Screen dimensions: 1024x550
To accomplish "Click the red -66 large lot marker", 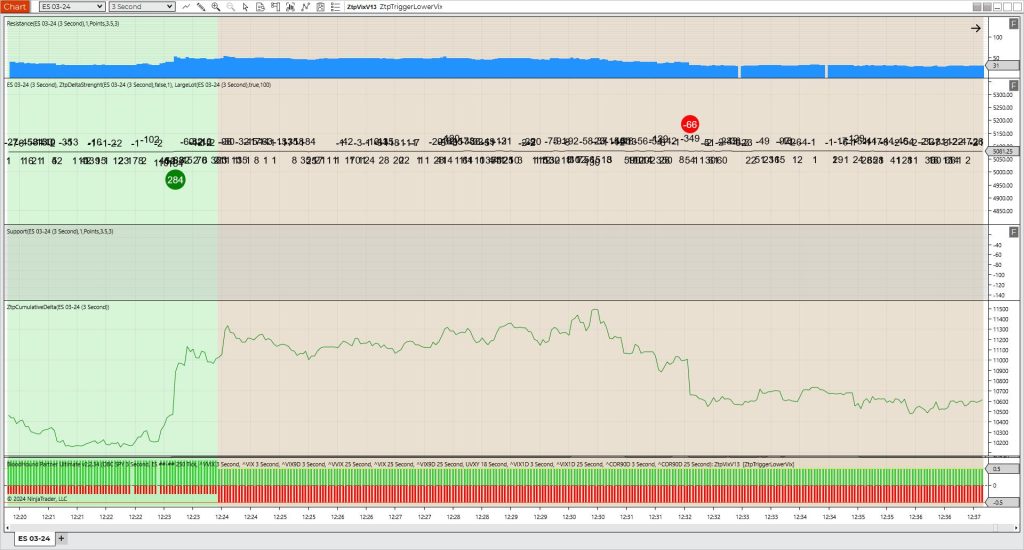I will coord(690,124).
